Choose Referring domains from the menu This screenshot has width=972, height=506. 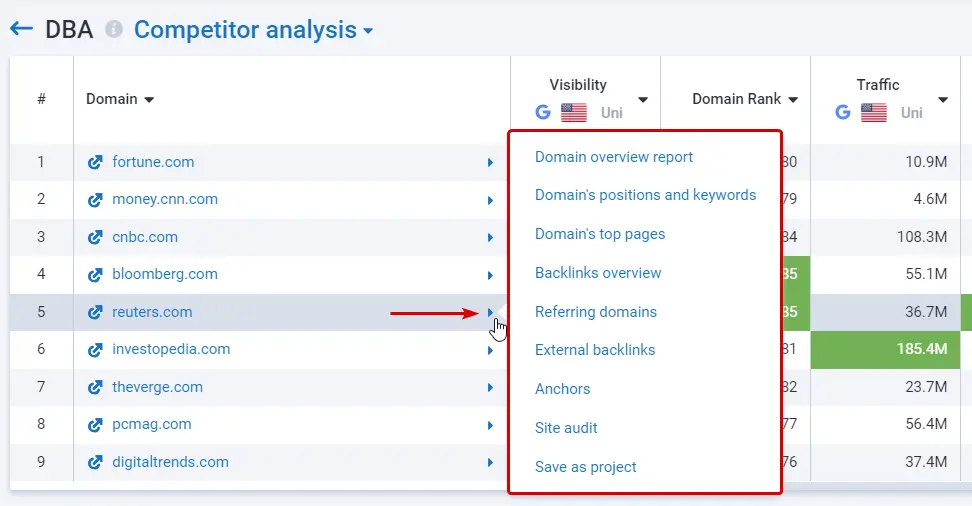point(596,312)
